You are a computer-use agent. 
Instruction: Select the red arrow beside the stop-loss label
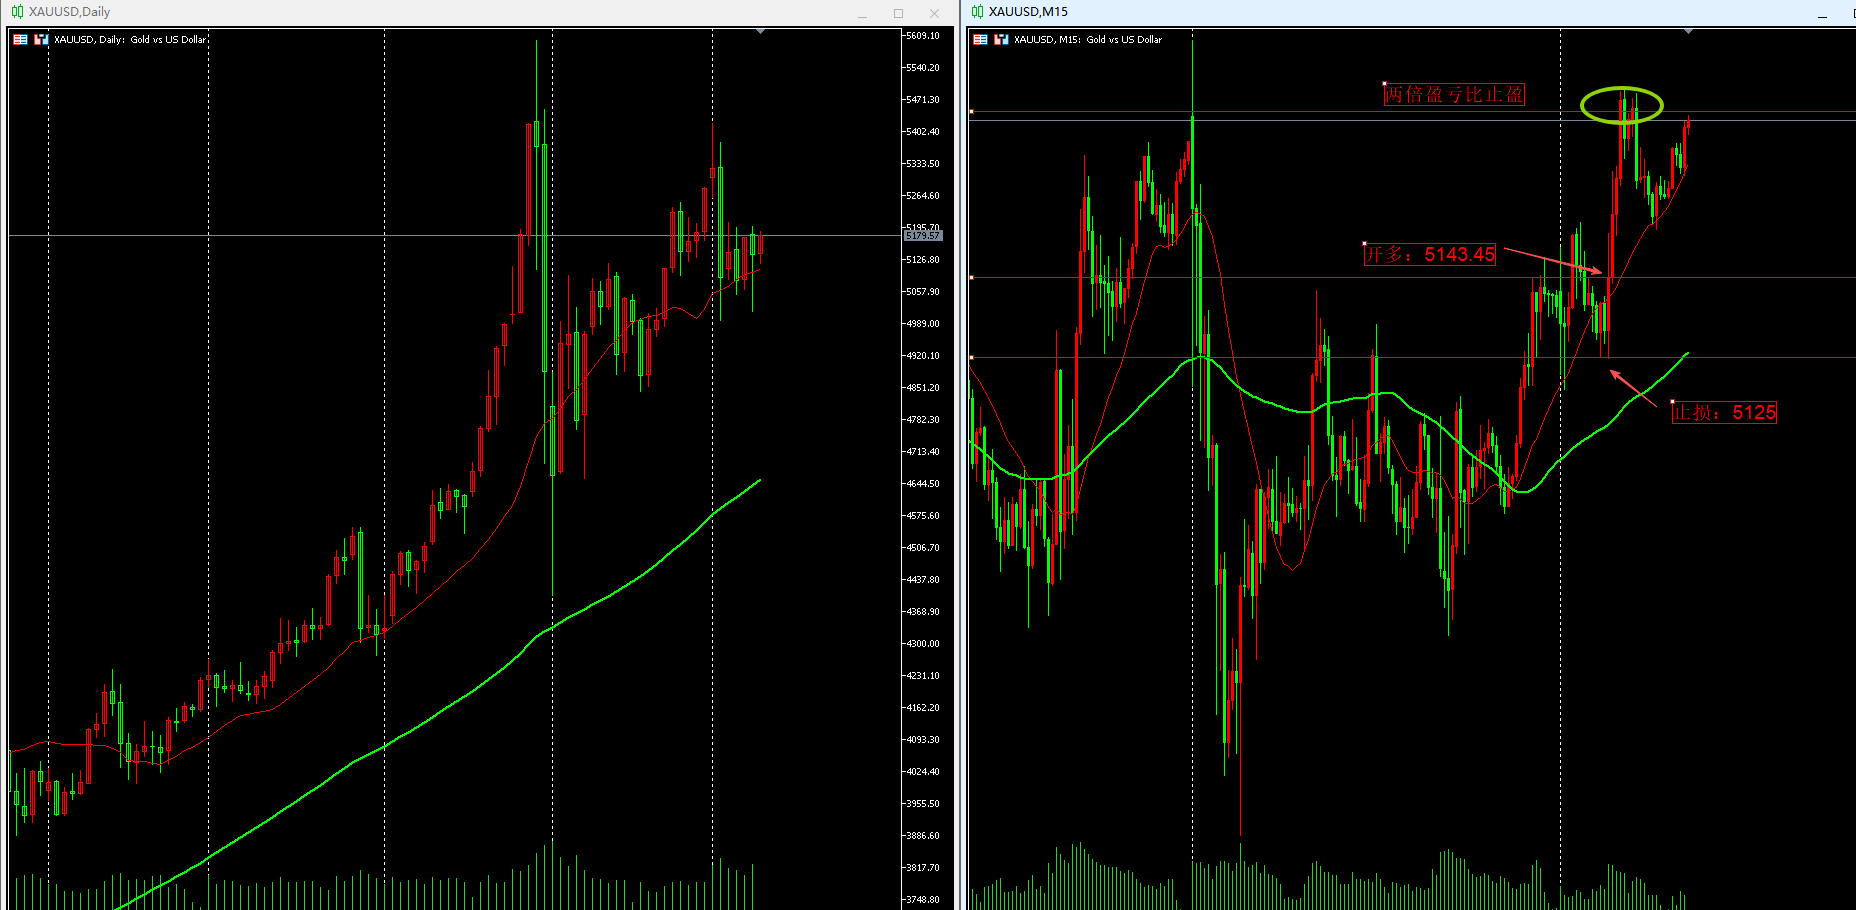(x=1633, y=388)
